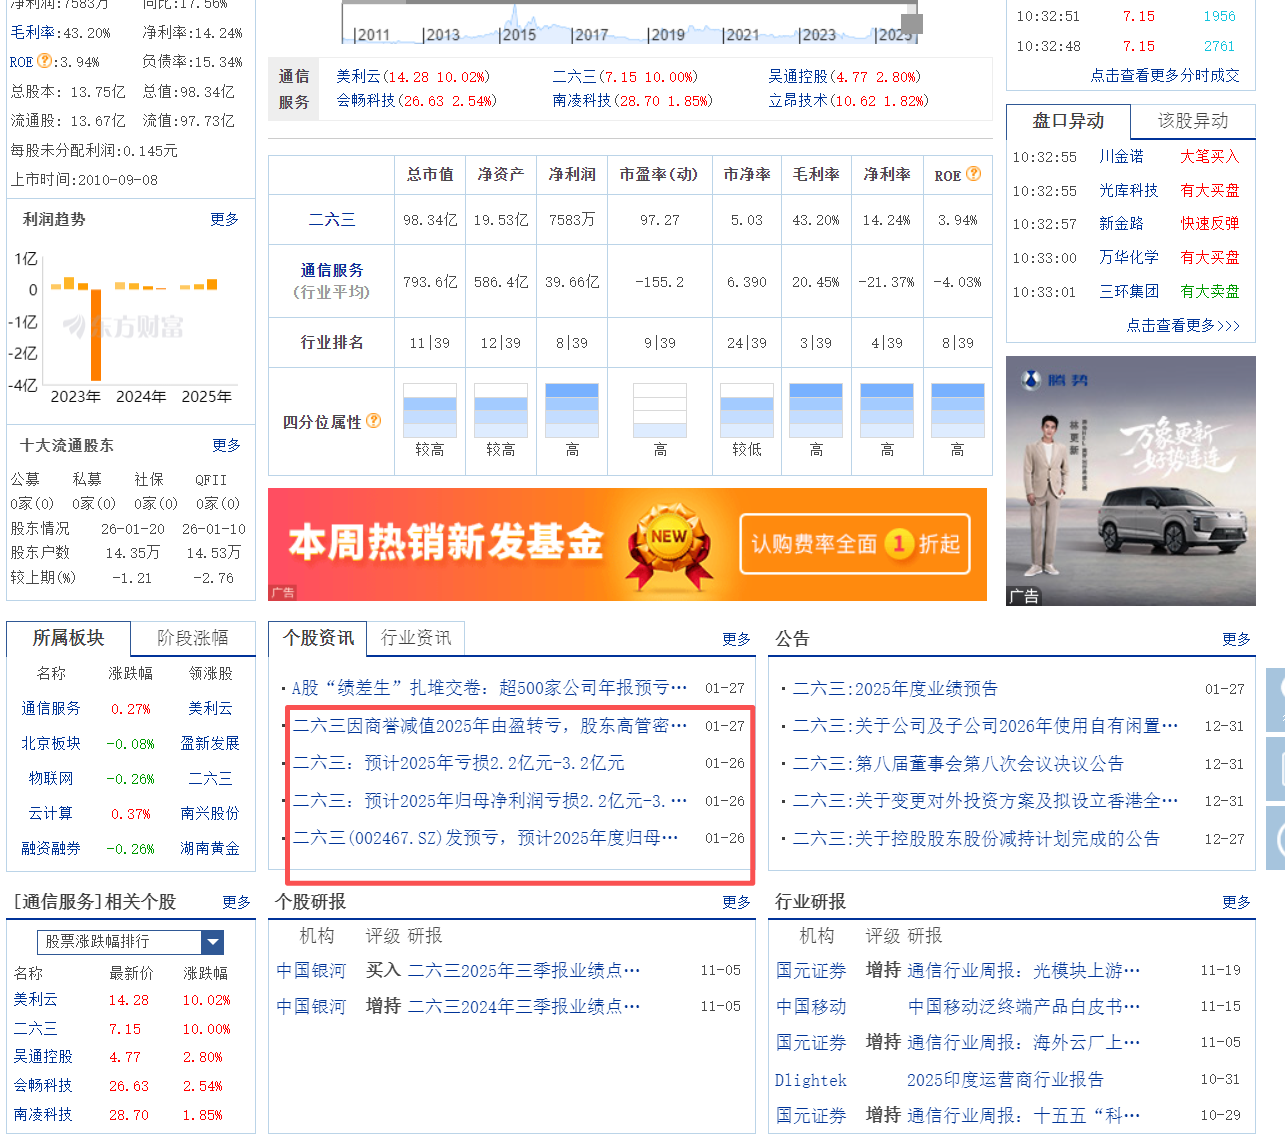Click 南凌科技 in related stocks ranking

(x=43, y=1115)
